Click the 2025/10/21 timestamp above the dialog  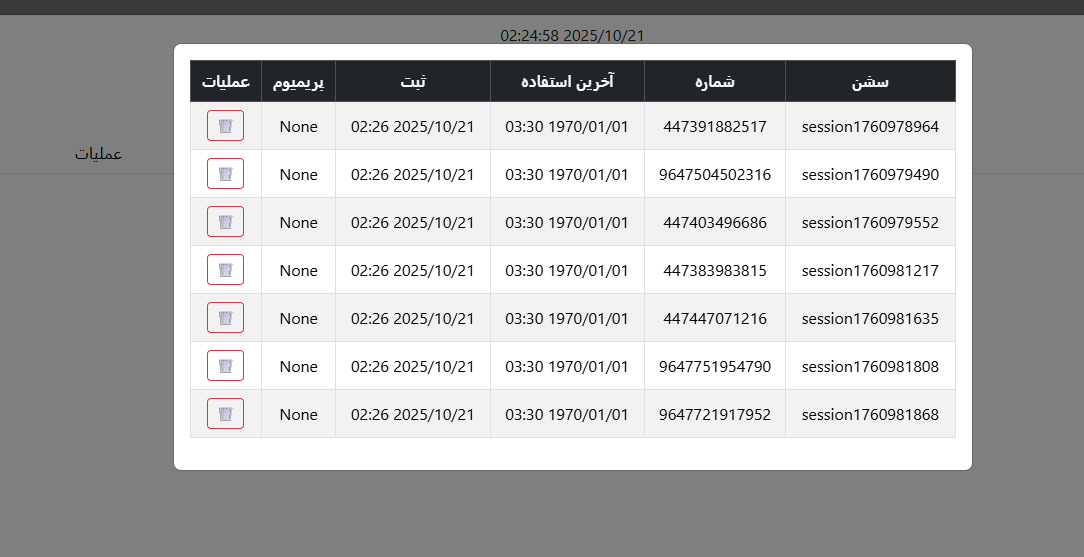[x=572, y=35]
